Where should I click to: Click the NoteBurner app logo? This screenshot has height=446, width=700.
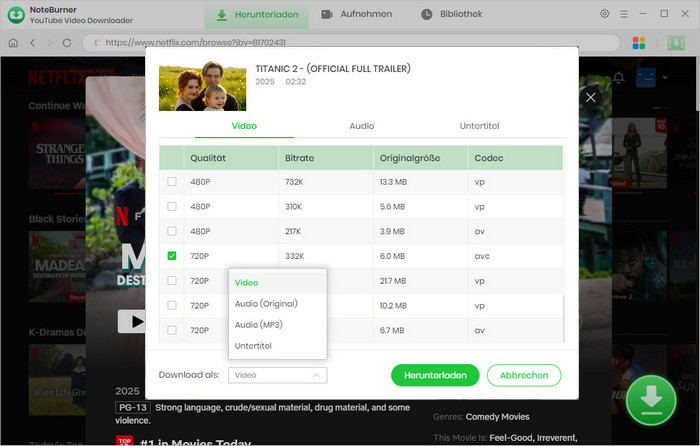pyautogui.click(x=17, y=15)
